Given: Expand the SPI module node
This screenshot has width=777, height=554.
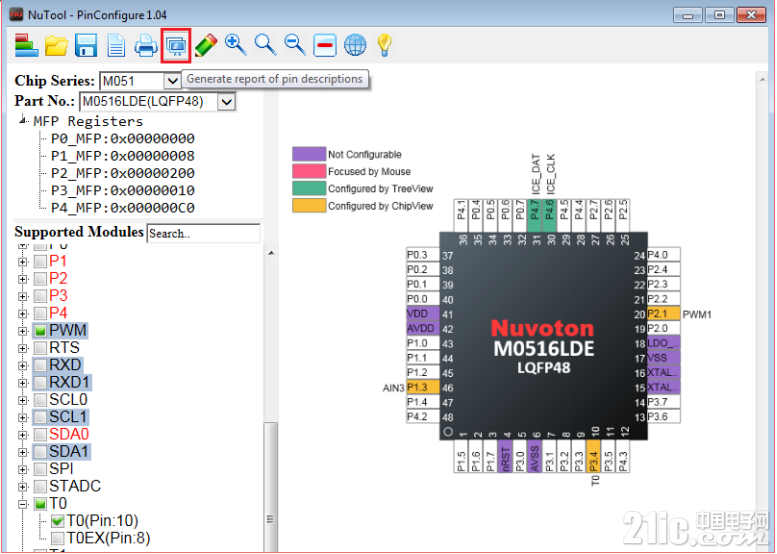Looking at the screenshot, I should (x=23, y=469).
